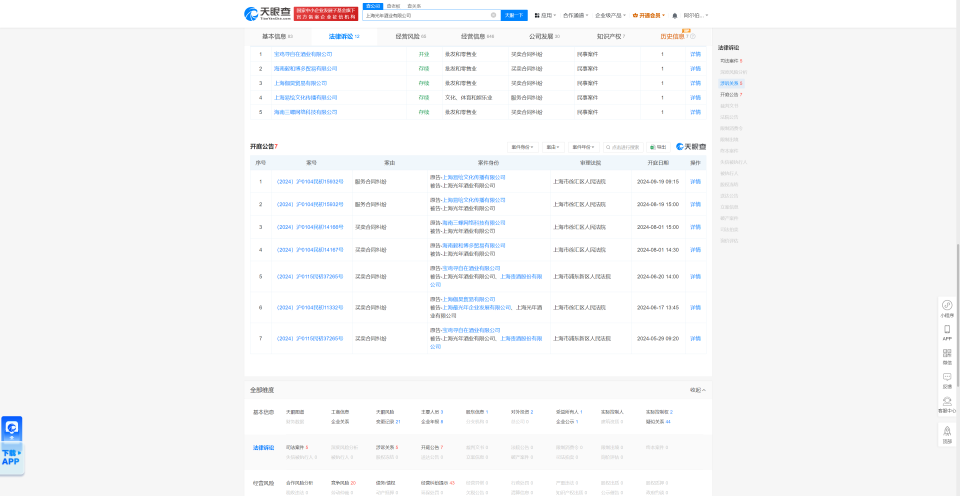Viewport: 960px width, 496px height.
Task: Switch to the 经营风险 tab
Action: 411,37
